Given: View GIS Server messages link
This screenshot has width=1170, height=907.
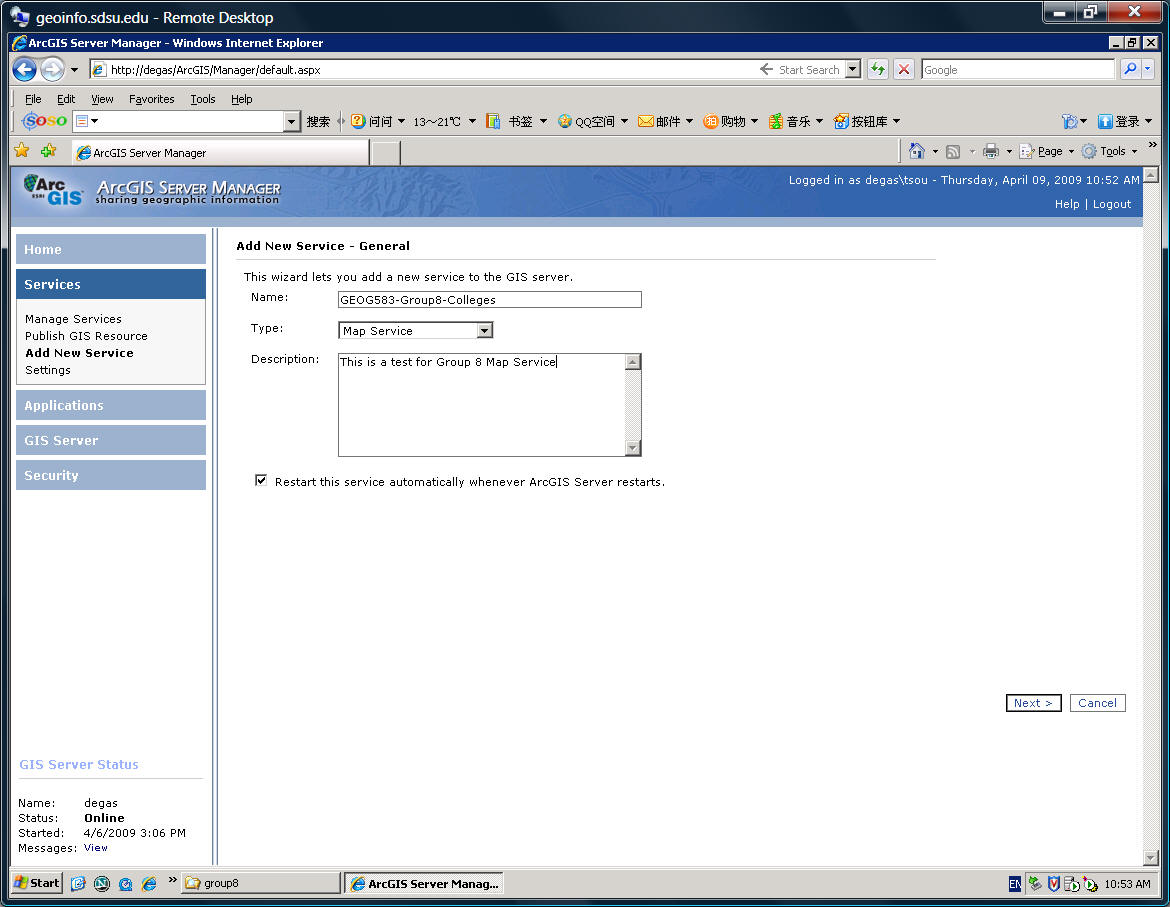Looking at the screenshot, I should (x=96, y=847).
